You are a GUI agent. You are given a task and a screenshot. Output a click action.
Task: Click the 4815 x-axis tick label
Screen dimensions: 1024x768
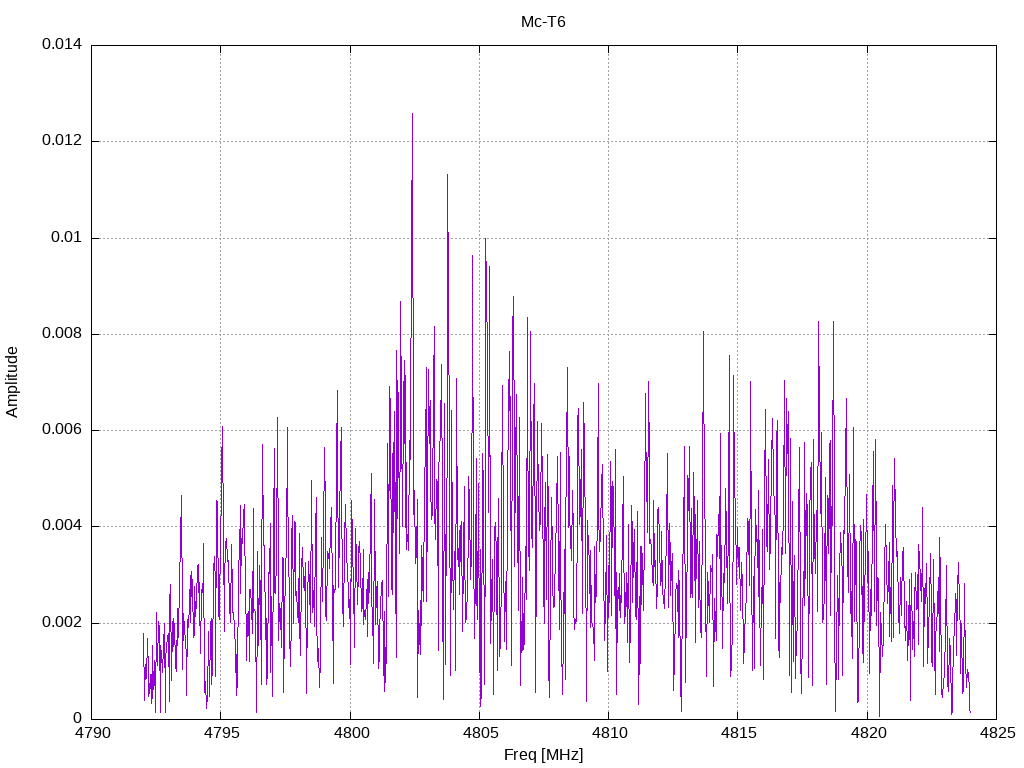pos(739,733)
